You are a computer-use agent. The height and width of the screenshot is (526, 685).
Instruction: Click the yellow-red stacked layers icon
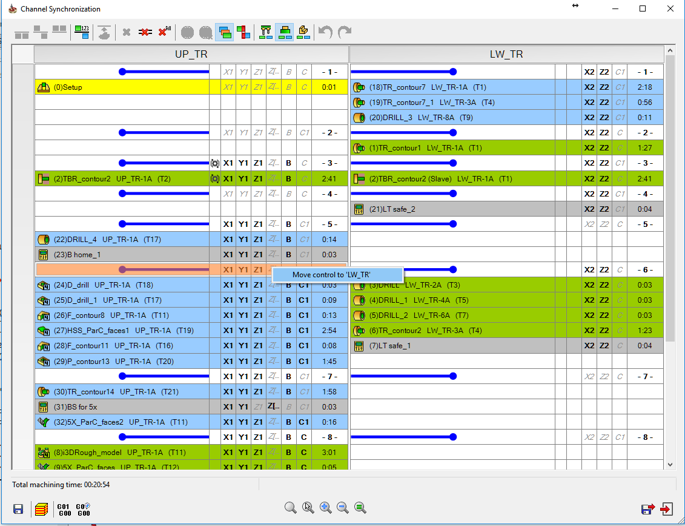click(42, 509)
